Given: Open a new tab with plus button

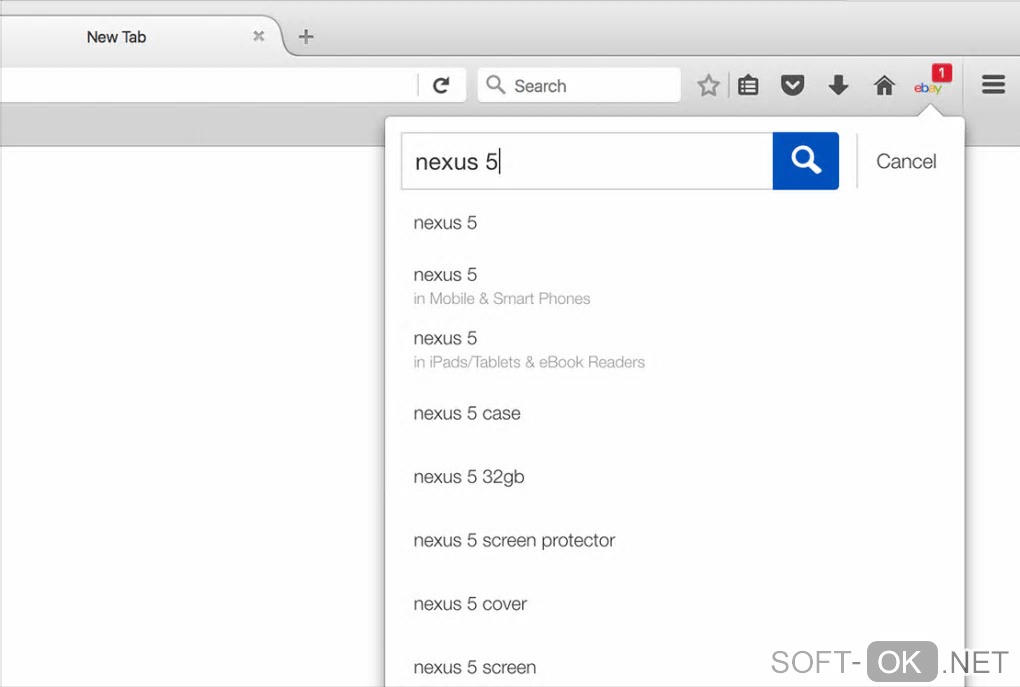Looking at the screenshot, I should coord(306,37).
